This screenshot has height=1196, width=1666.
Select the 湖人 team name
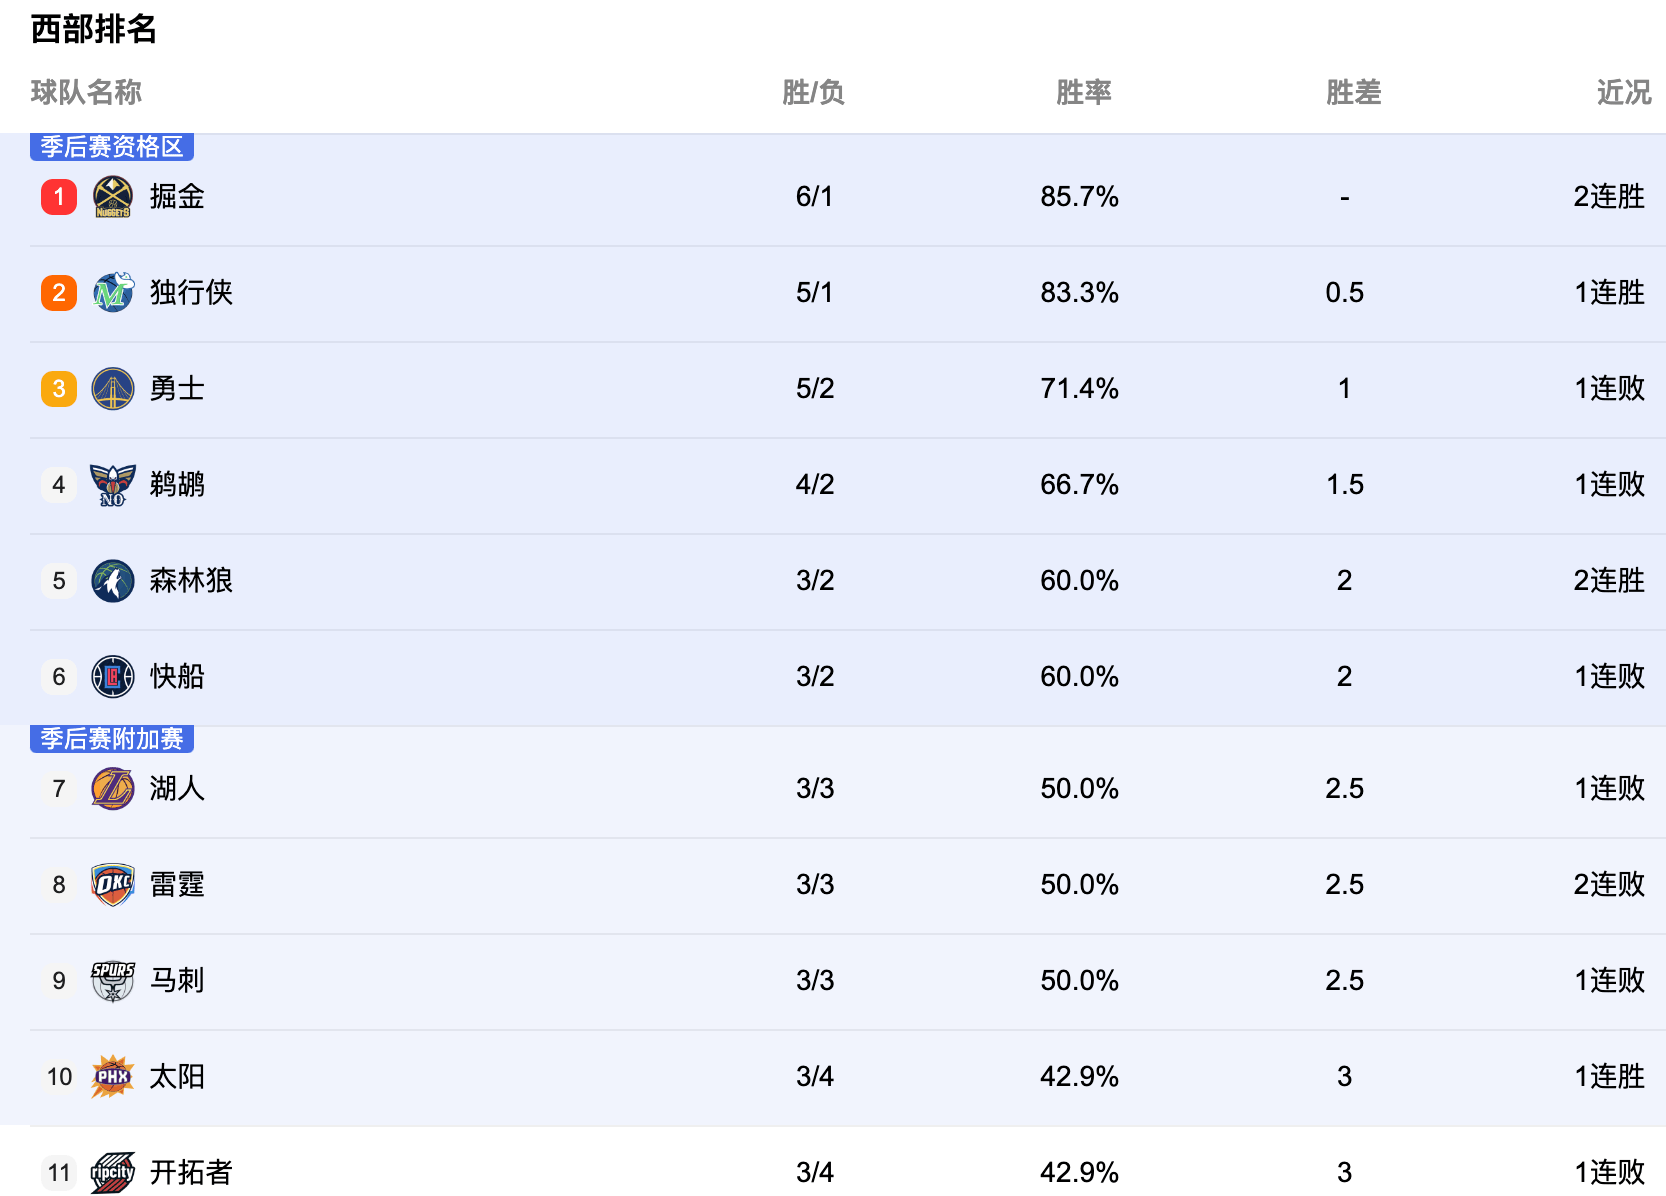tap(177, 789)
